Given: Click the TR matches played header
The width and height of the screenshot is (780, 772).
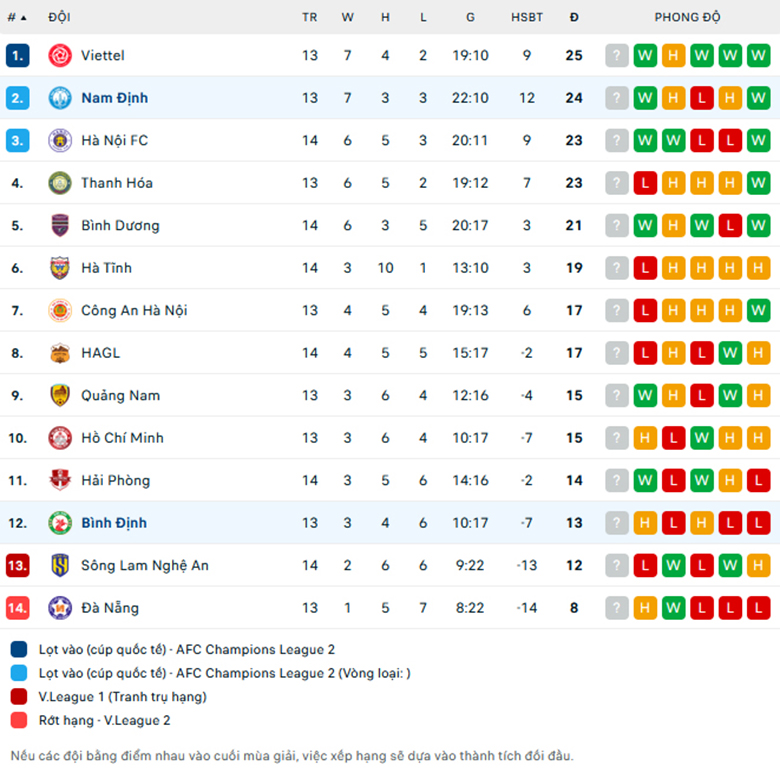Looking at the screenshot, I should click(x=309, y=17).
